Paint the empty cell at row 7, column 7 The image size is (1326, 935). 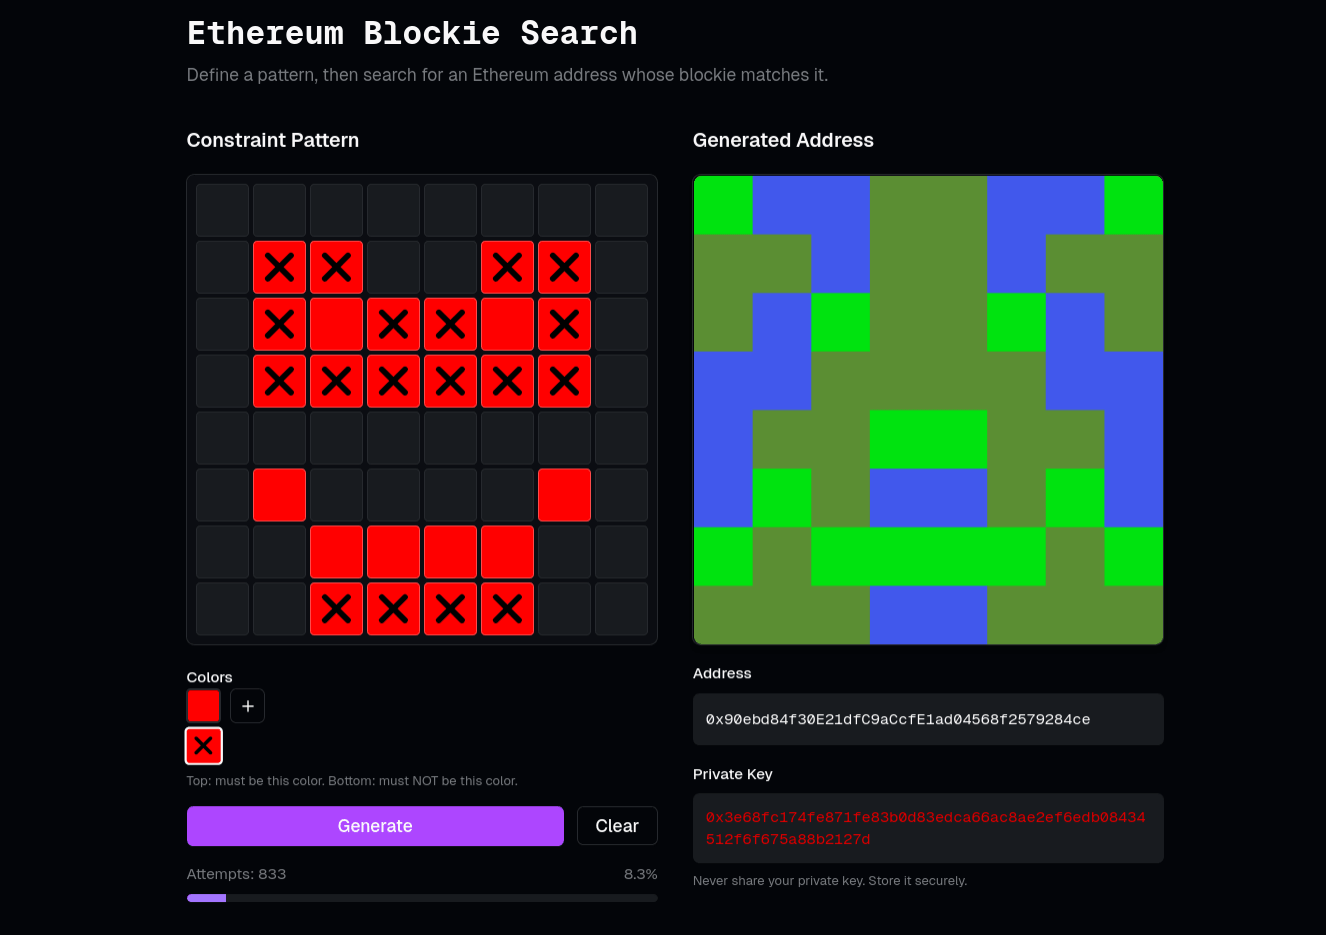(x=564, y=552)
